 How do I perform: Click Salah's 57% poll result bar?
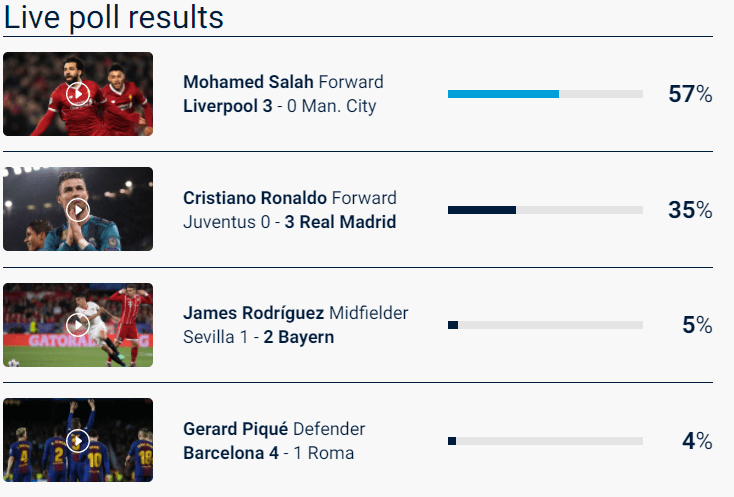545,94
